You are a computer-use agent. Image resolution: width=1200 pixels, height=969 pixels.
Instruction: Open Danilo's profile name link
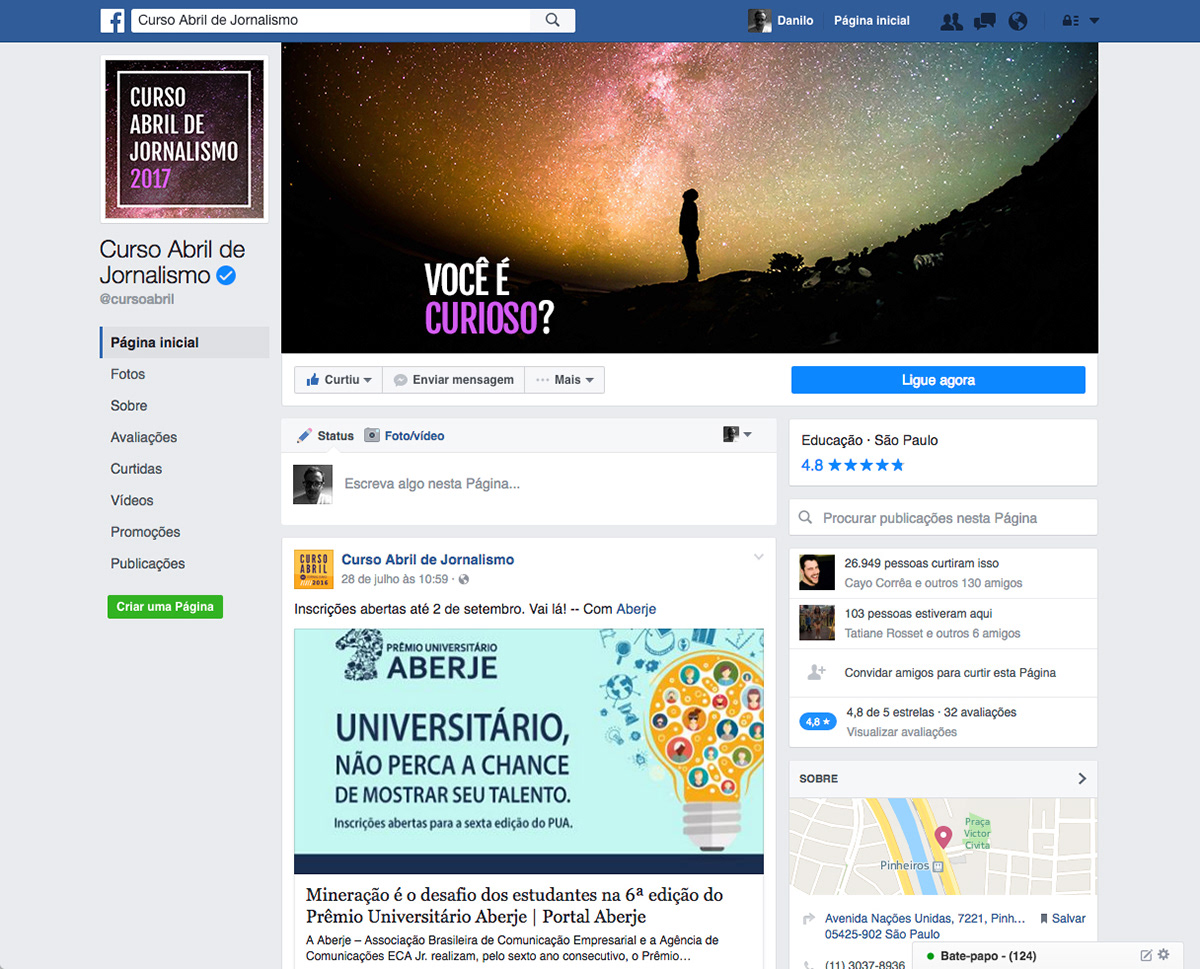795,21
